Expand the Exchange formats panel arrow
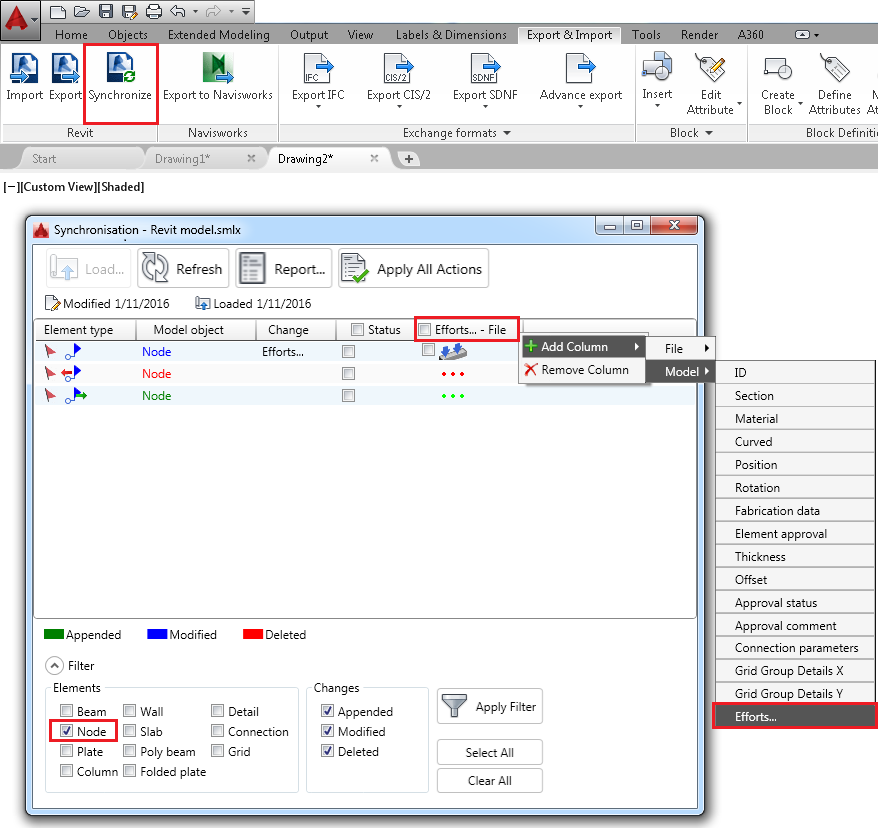The height and width of the screenshot is (828, 878). click(507, 133)
